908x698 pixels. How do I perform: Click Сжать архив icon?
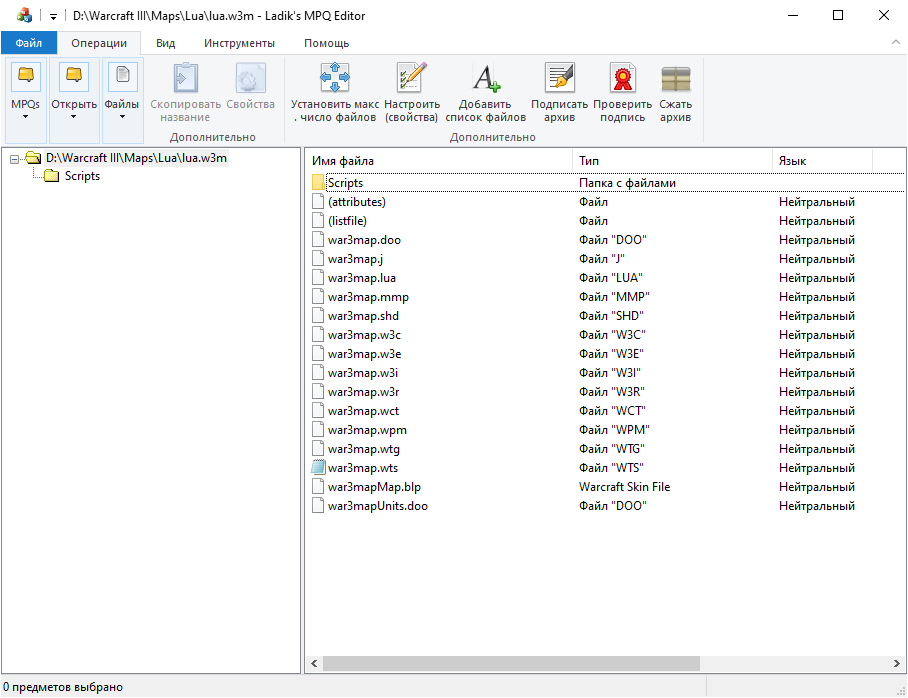(676, 78)
